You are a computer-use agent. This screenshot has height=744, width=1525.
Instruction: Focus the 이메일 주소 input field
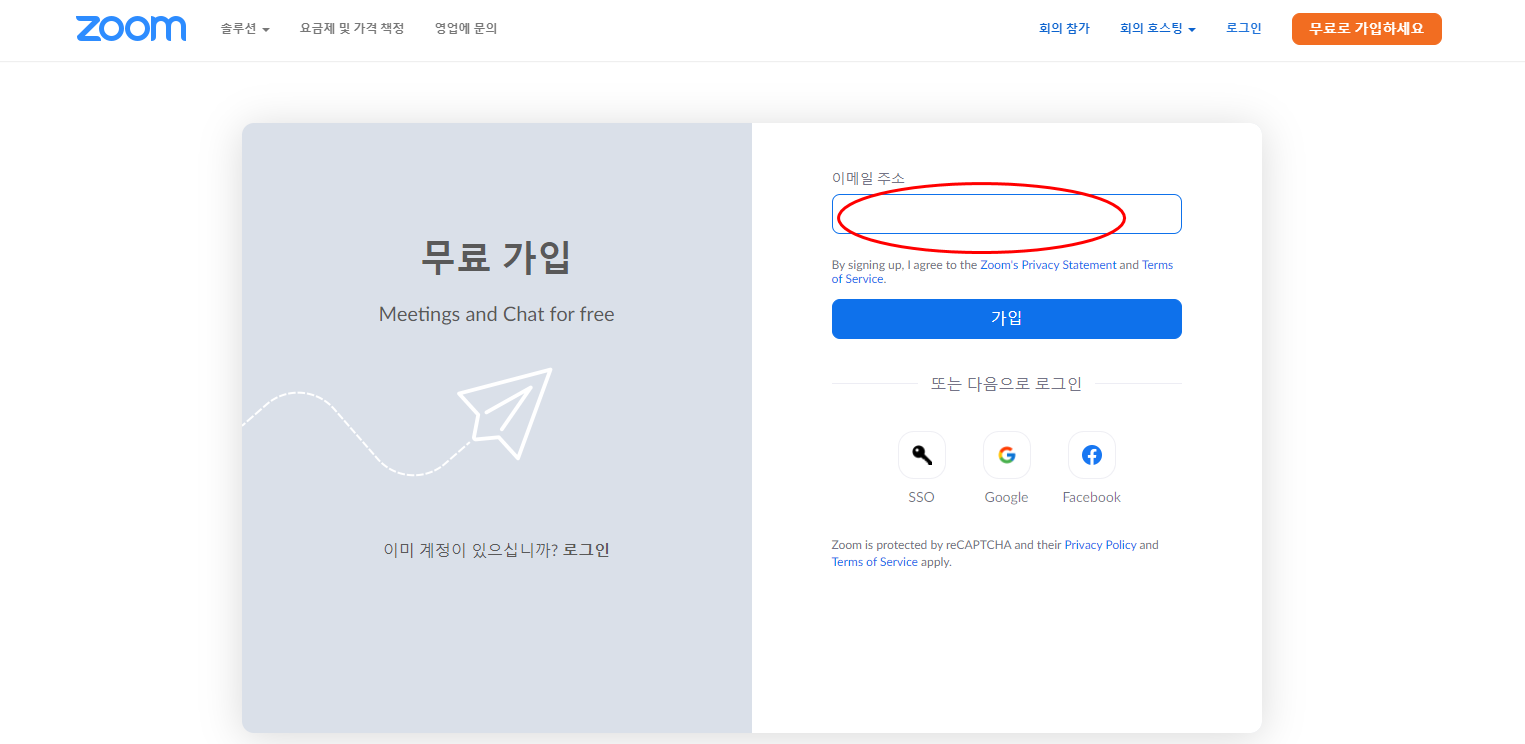[1006, 214]
